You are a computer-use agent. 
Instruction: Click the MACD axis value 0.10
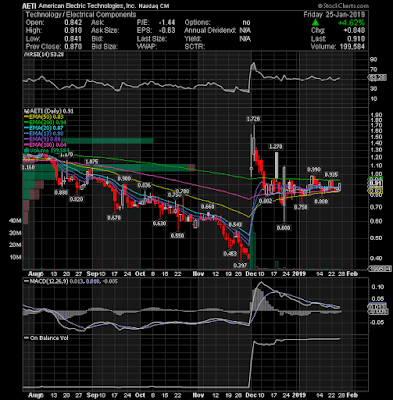[377, 287]
